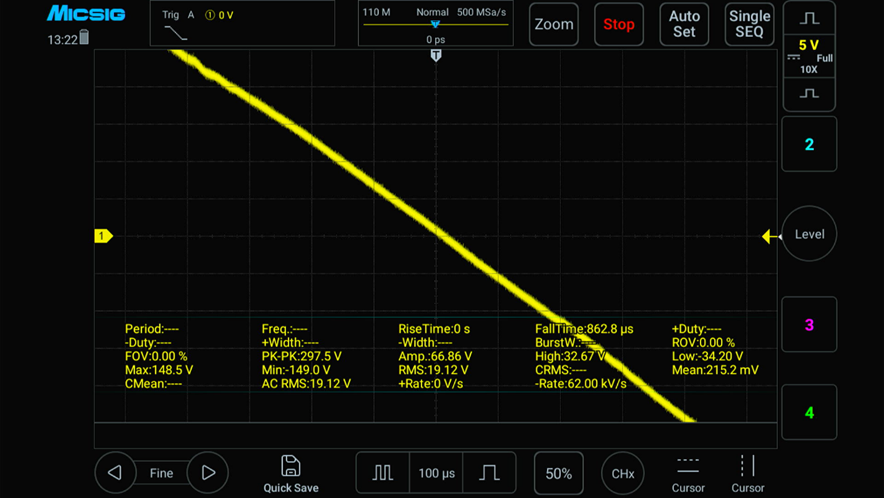The width and height of the screenshot is (884, 498).
Task: Click the Quick Save floppy disk icon
Action: 291,466
